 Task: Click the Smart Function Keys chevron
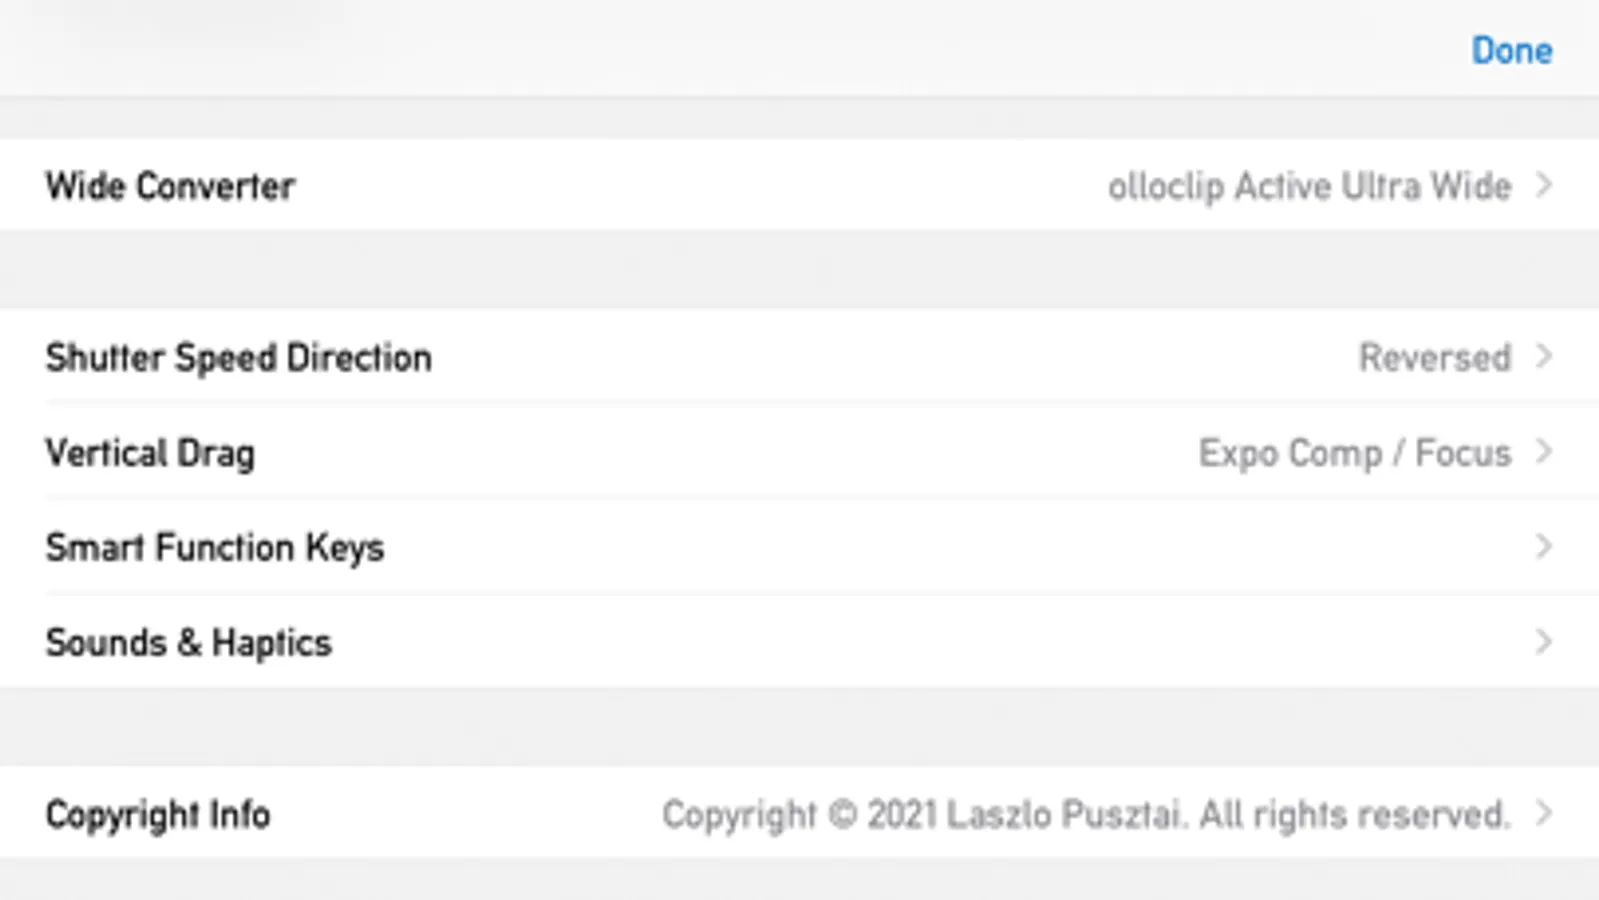1544,547
